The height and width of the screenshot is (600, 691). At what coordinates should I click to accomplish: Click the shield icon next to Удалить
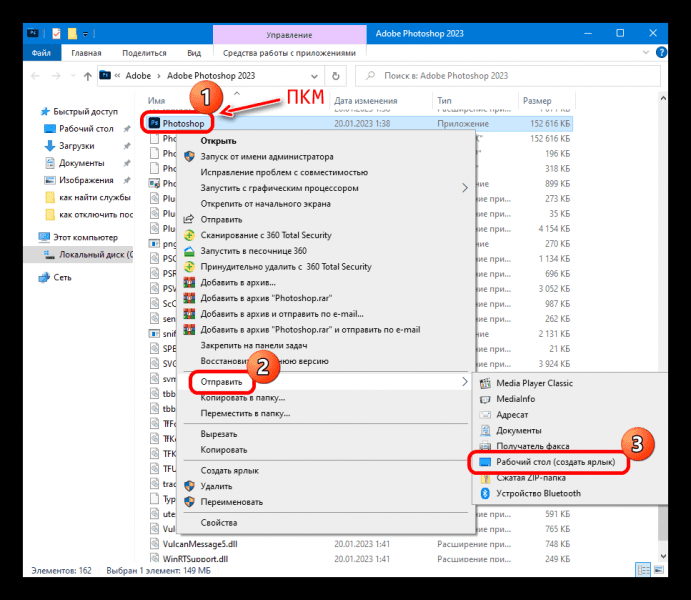pyautogui.click(x=189, y=486)
